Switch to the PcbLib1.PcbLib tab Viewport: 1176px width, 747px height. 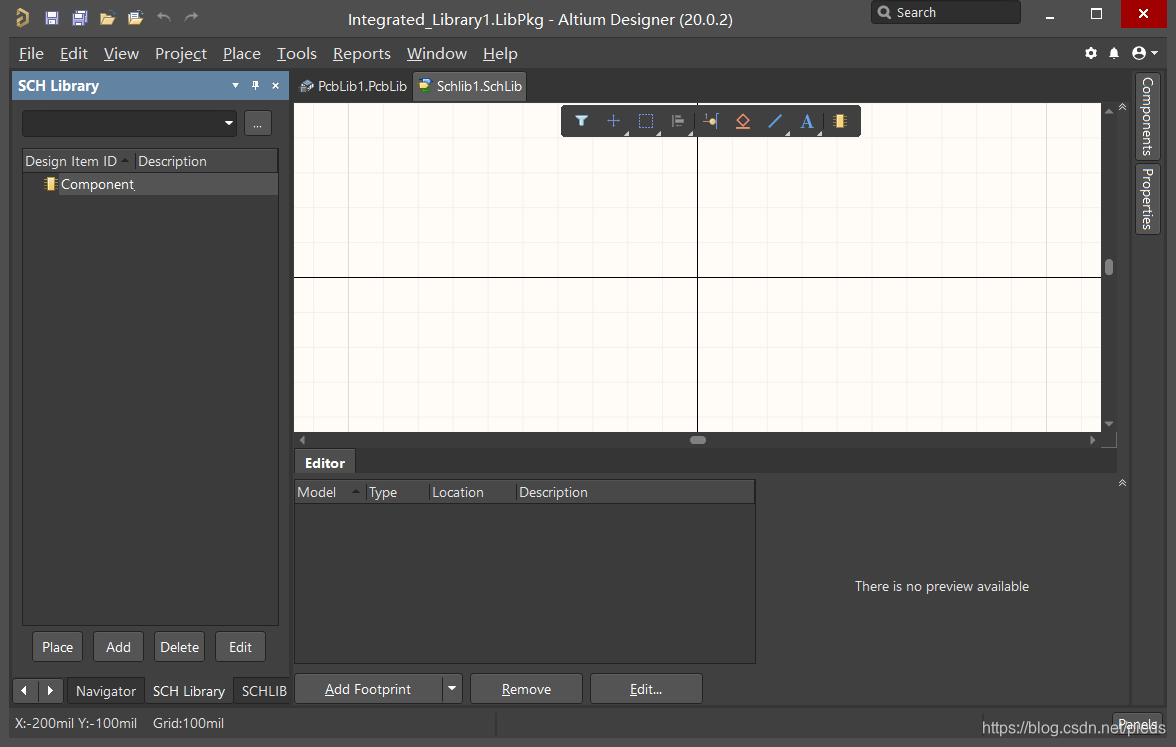pyautogui.click(x=353, y=86)
